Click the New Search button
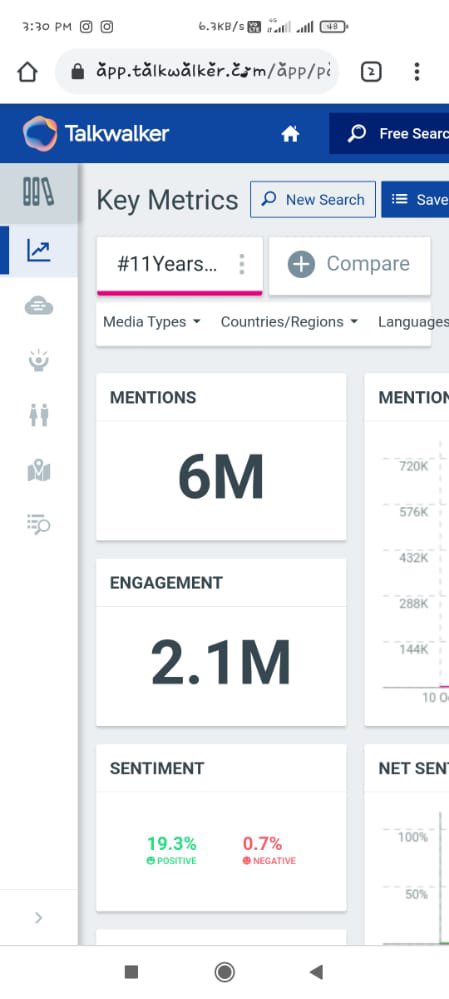Screen dimensions: 449x999 point(313,199)
